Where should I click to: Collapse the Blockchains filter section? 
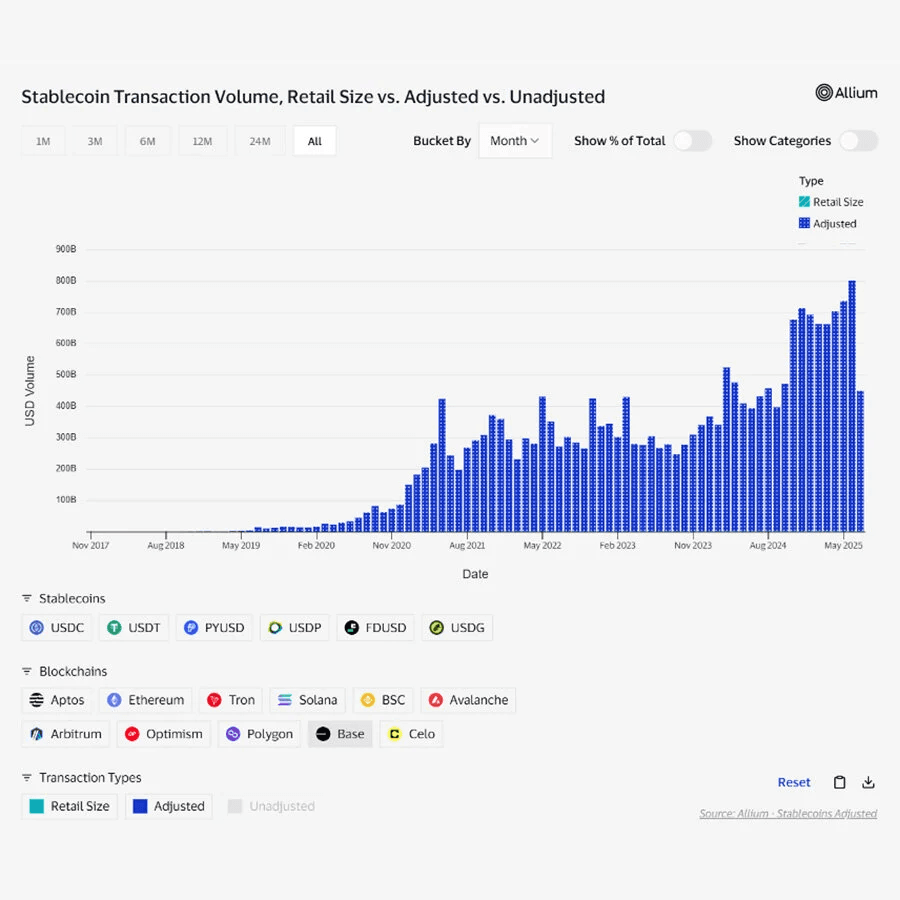26,672
